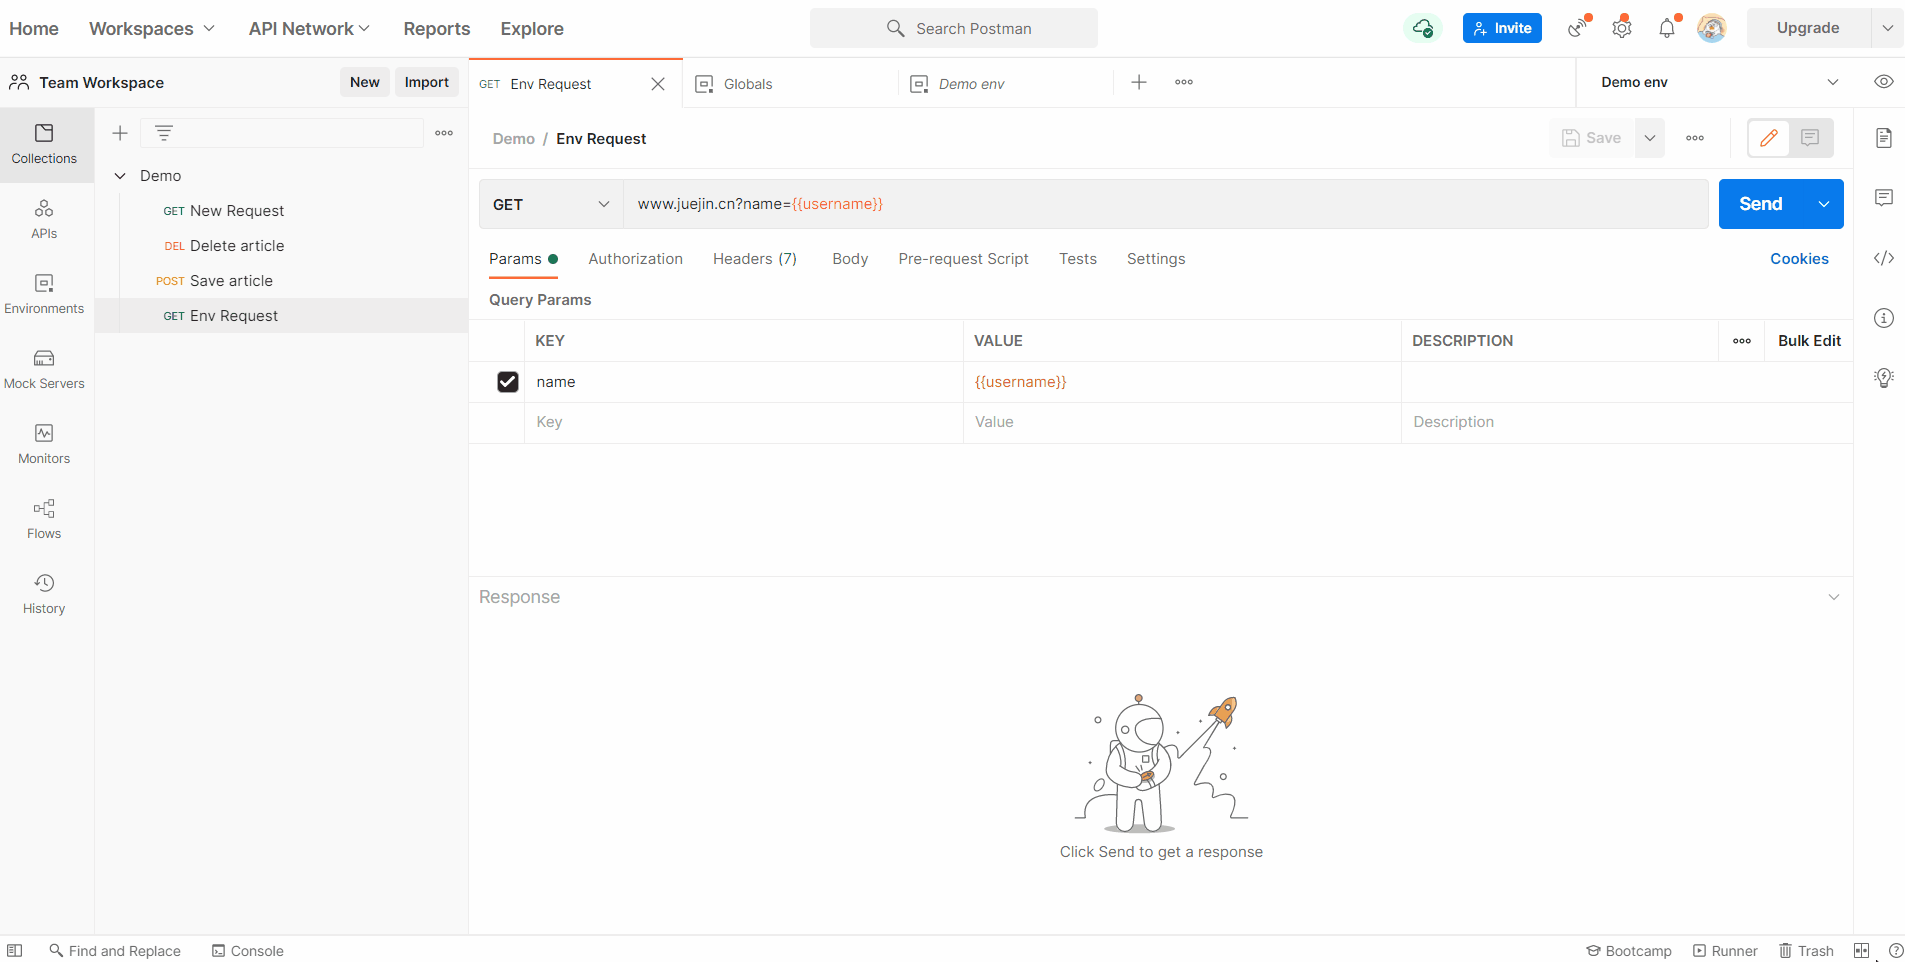This screenshot has width=1905, height=962.
Task: Open the APIs sidebar panel
Action: (44, 220)
